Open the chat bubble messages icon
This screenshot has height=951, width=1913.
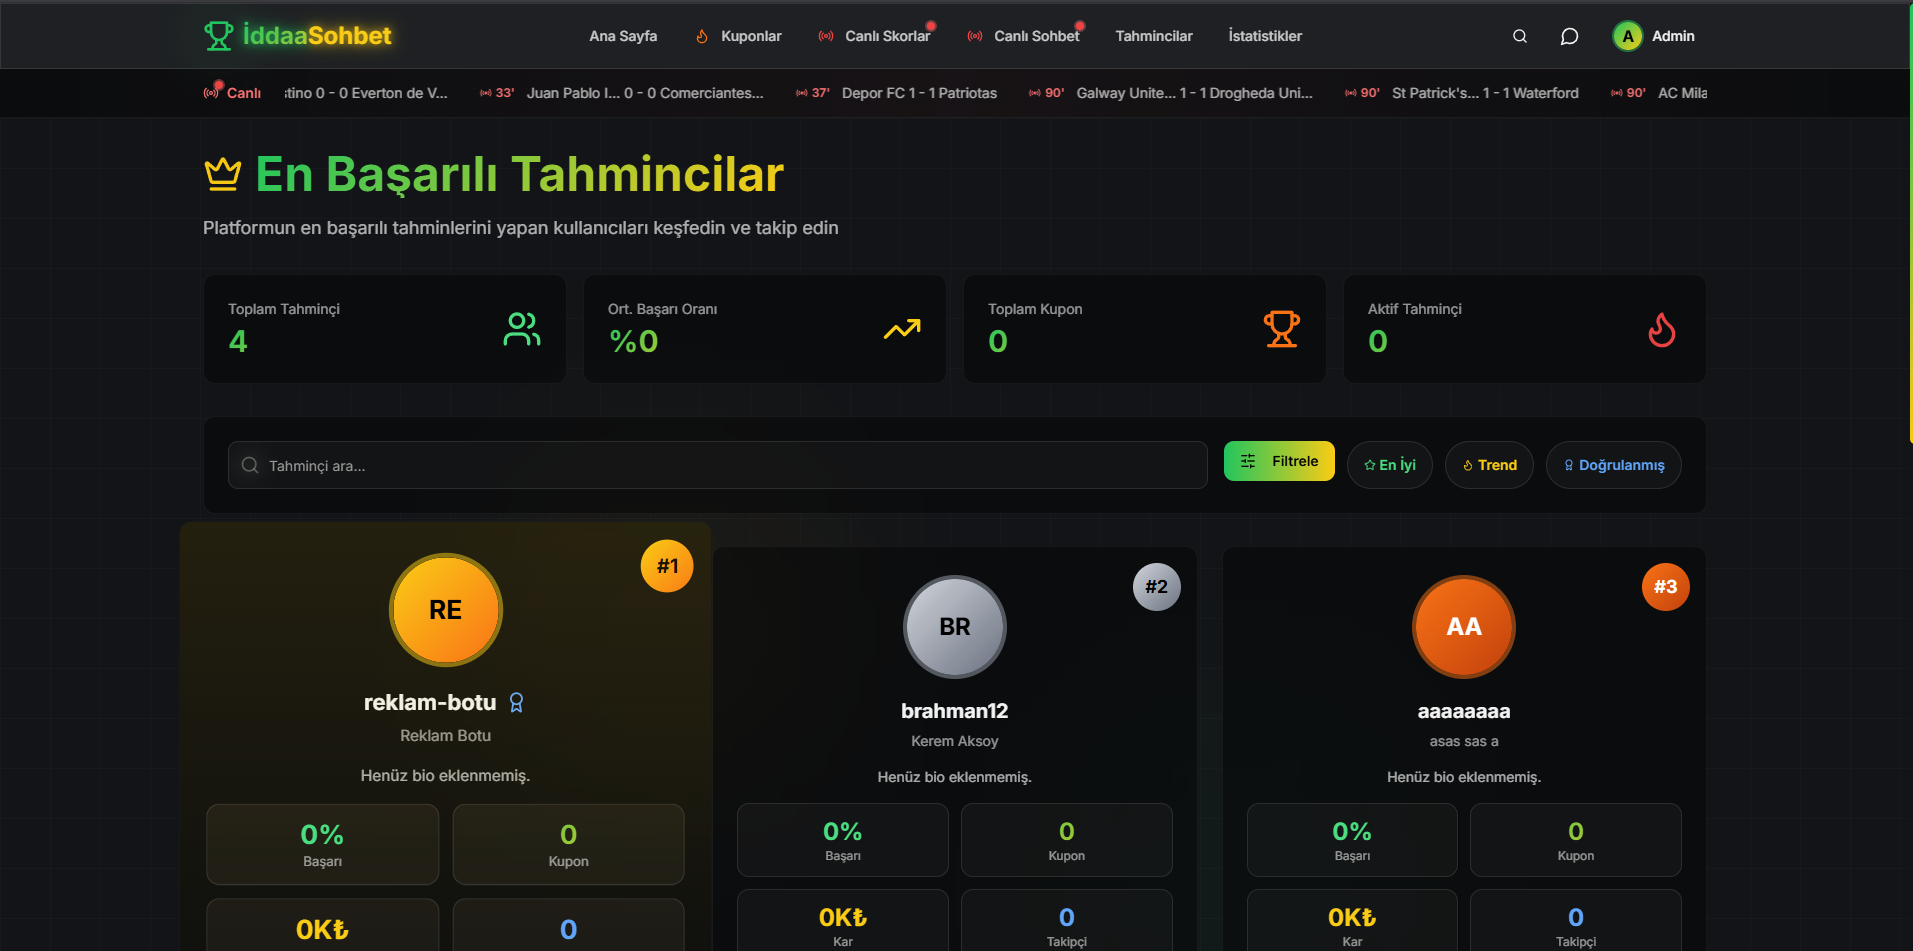(x=1569, y=36)
